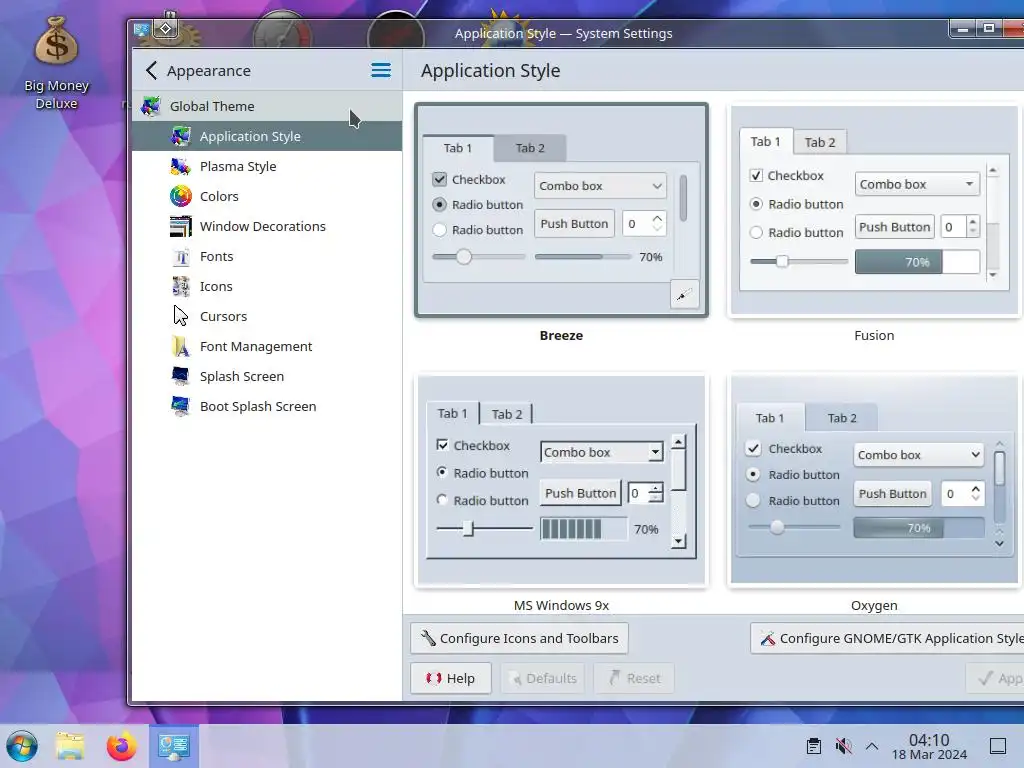The image size is (1024, 768).
Task: Click Configure Icons and Toolbars button
Action: tap(519, 638)
